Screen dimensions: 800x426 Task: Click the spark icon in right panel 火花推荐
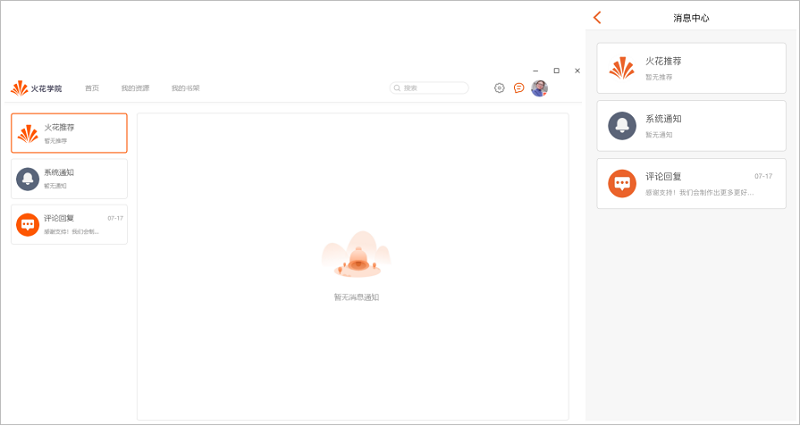(x=622, y=68)
